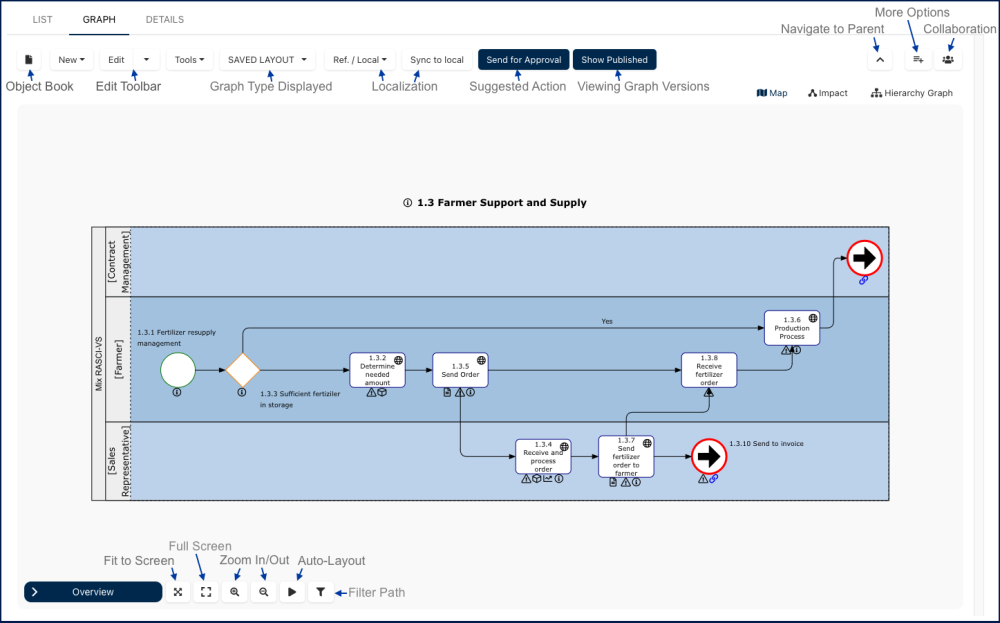This screenshot has height=623, width=1000.
Task: Zoom out with the magnifier minus icon
Action: pos(263,592)
